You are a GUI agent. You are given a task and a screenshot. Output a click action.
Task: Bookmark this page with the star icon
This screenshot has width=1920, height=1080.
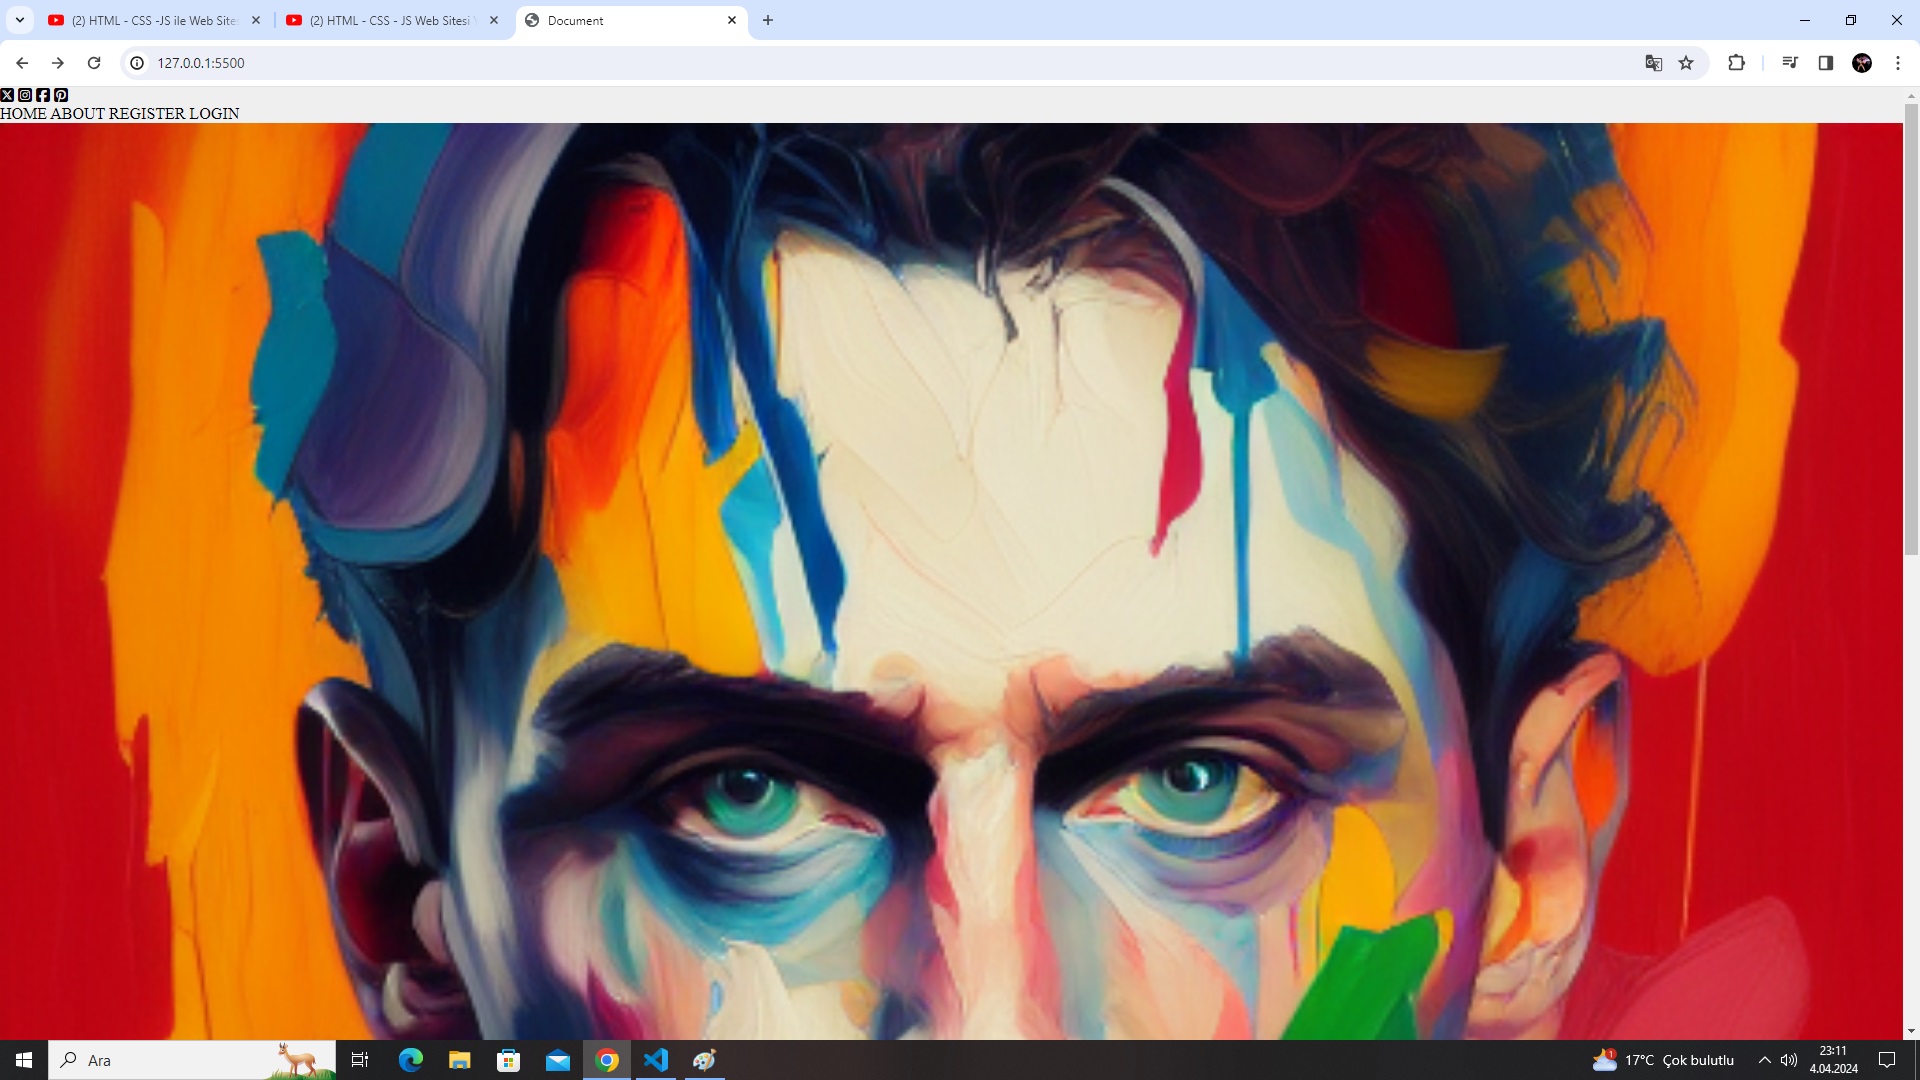[x=1686, y=63]
